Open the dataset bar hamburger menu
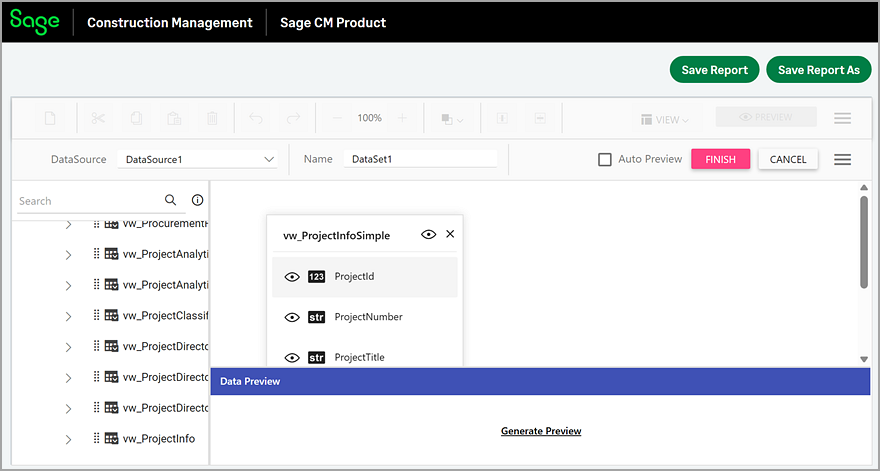 842,159
